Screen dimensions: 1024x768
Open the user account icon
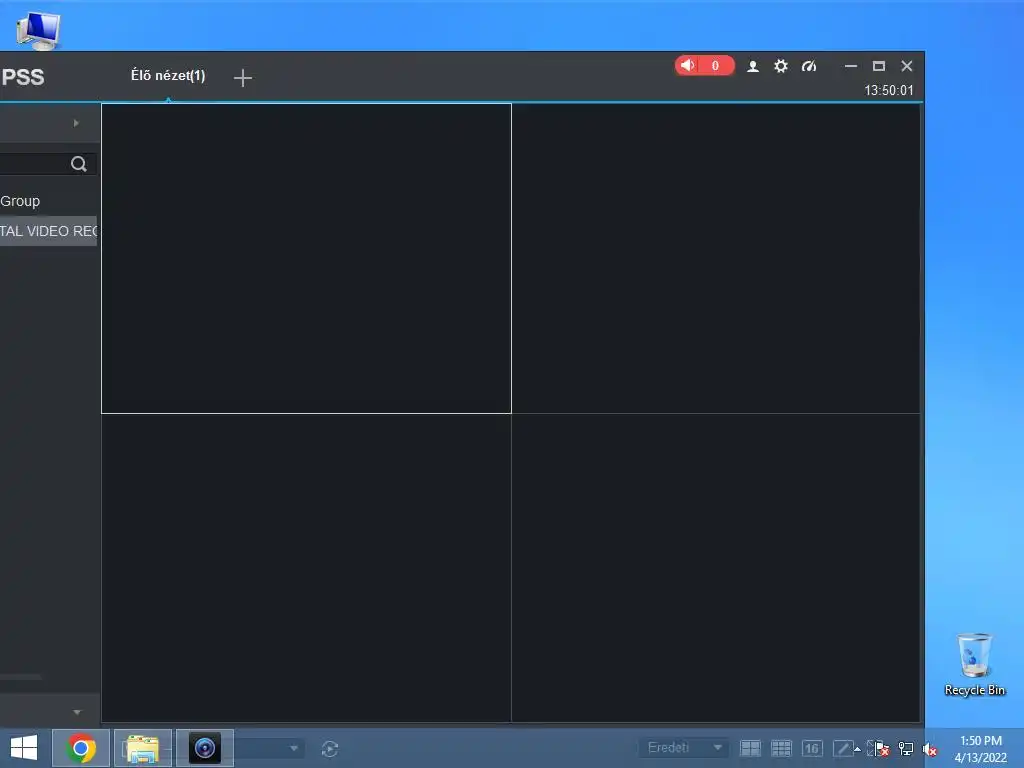[752, 66]
